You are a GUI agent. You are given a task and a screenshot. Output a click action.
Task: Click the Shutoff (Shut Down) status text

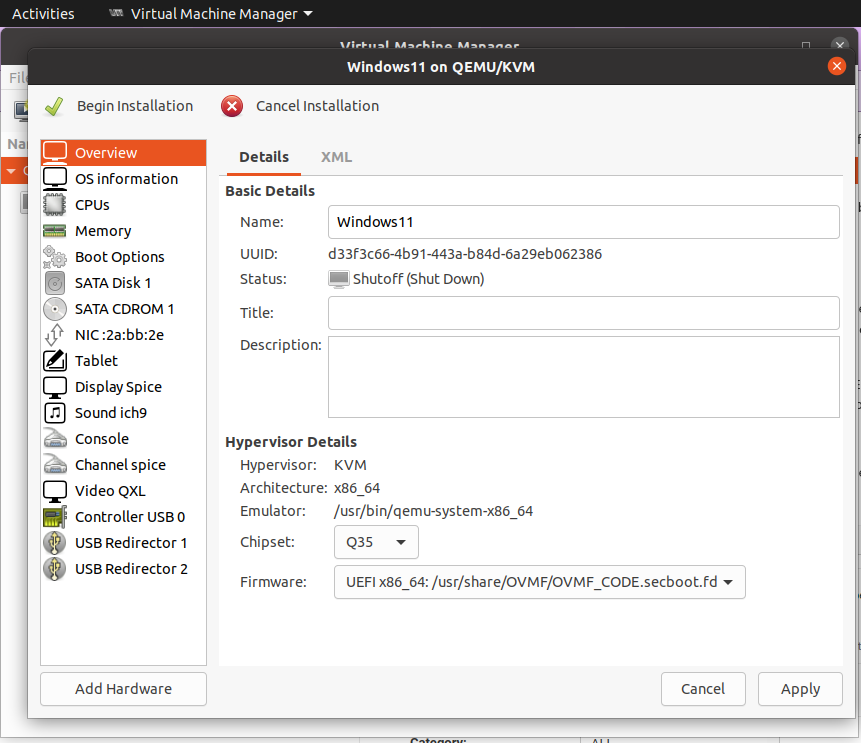point(418,279)
